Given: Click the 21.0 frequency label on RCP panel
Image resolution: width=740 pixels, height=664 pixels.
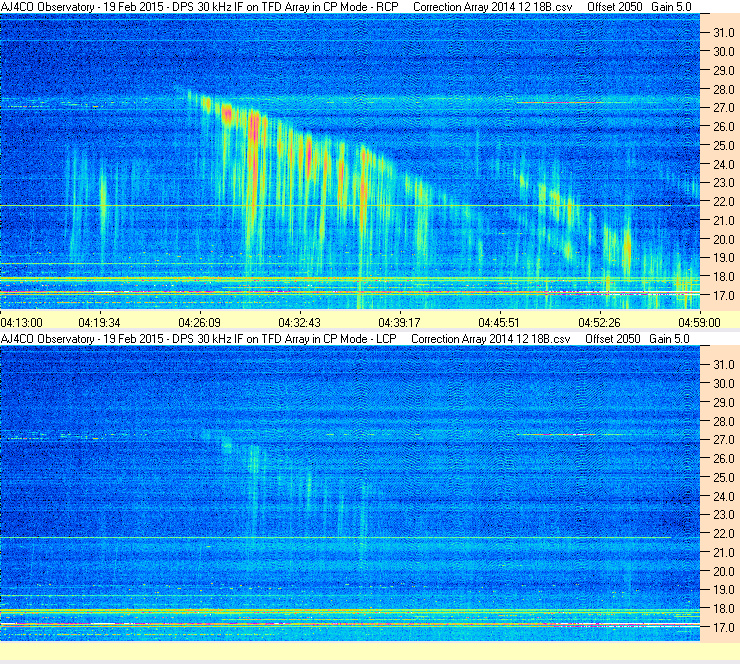Looking at the screenshot, I should 724,220.
